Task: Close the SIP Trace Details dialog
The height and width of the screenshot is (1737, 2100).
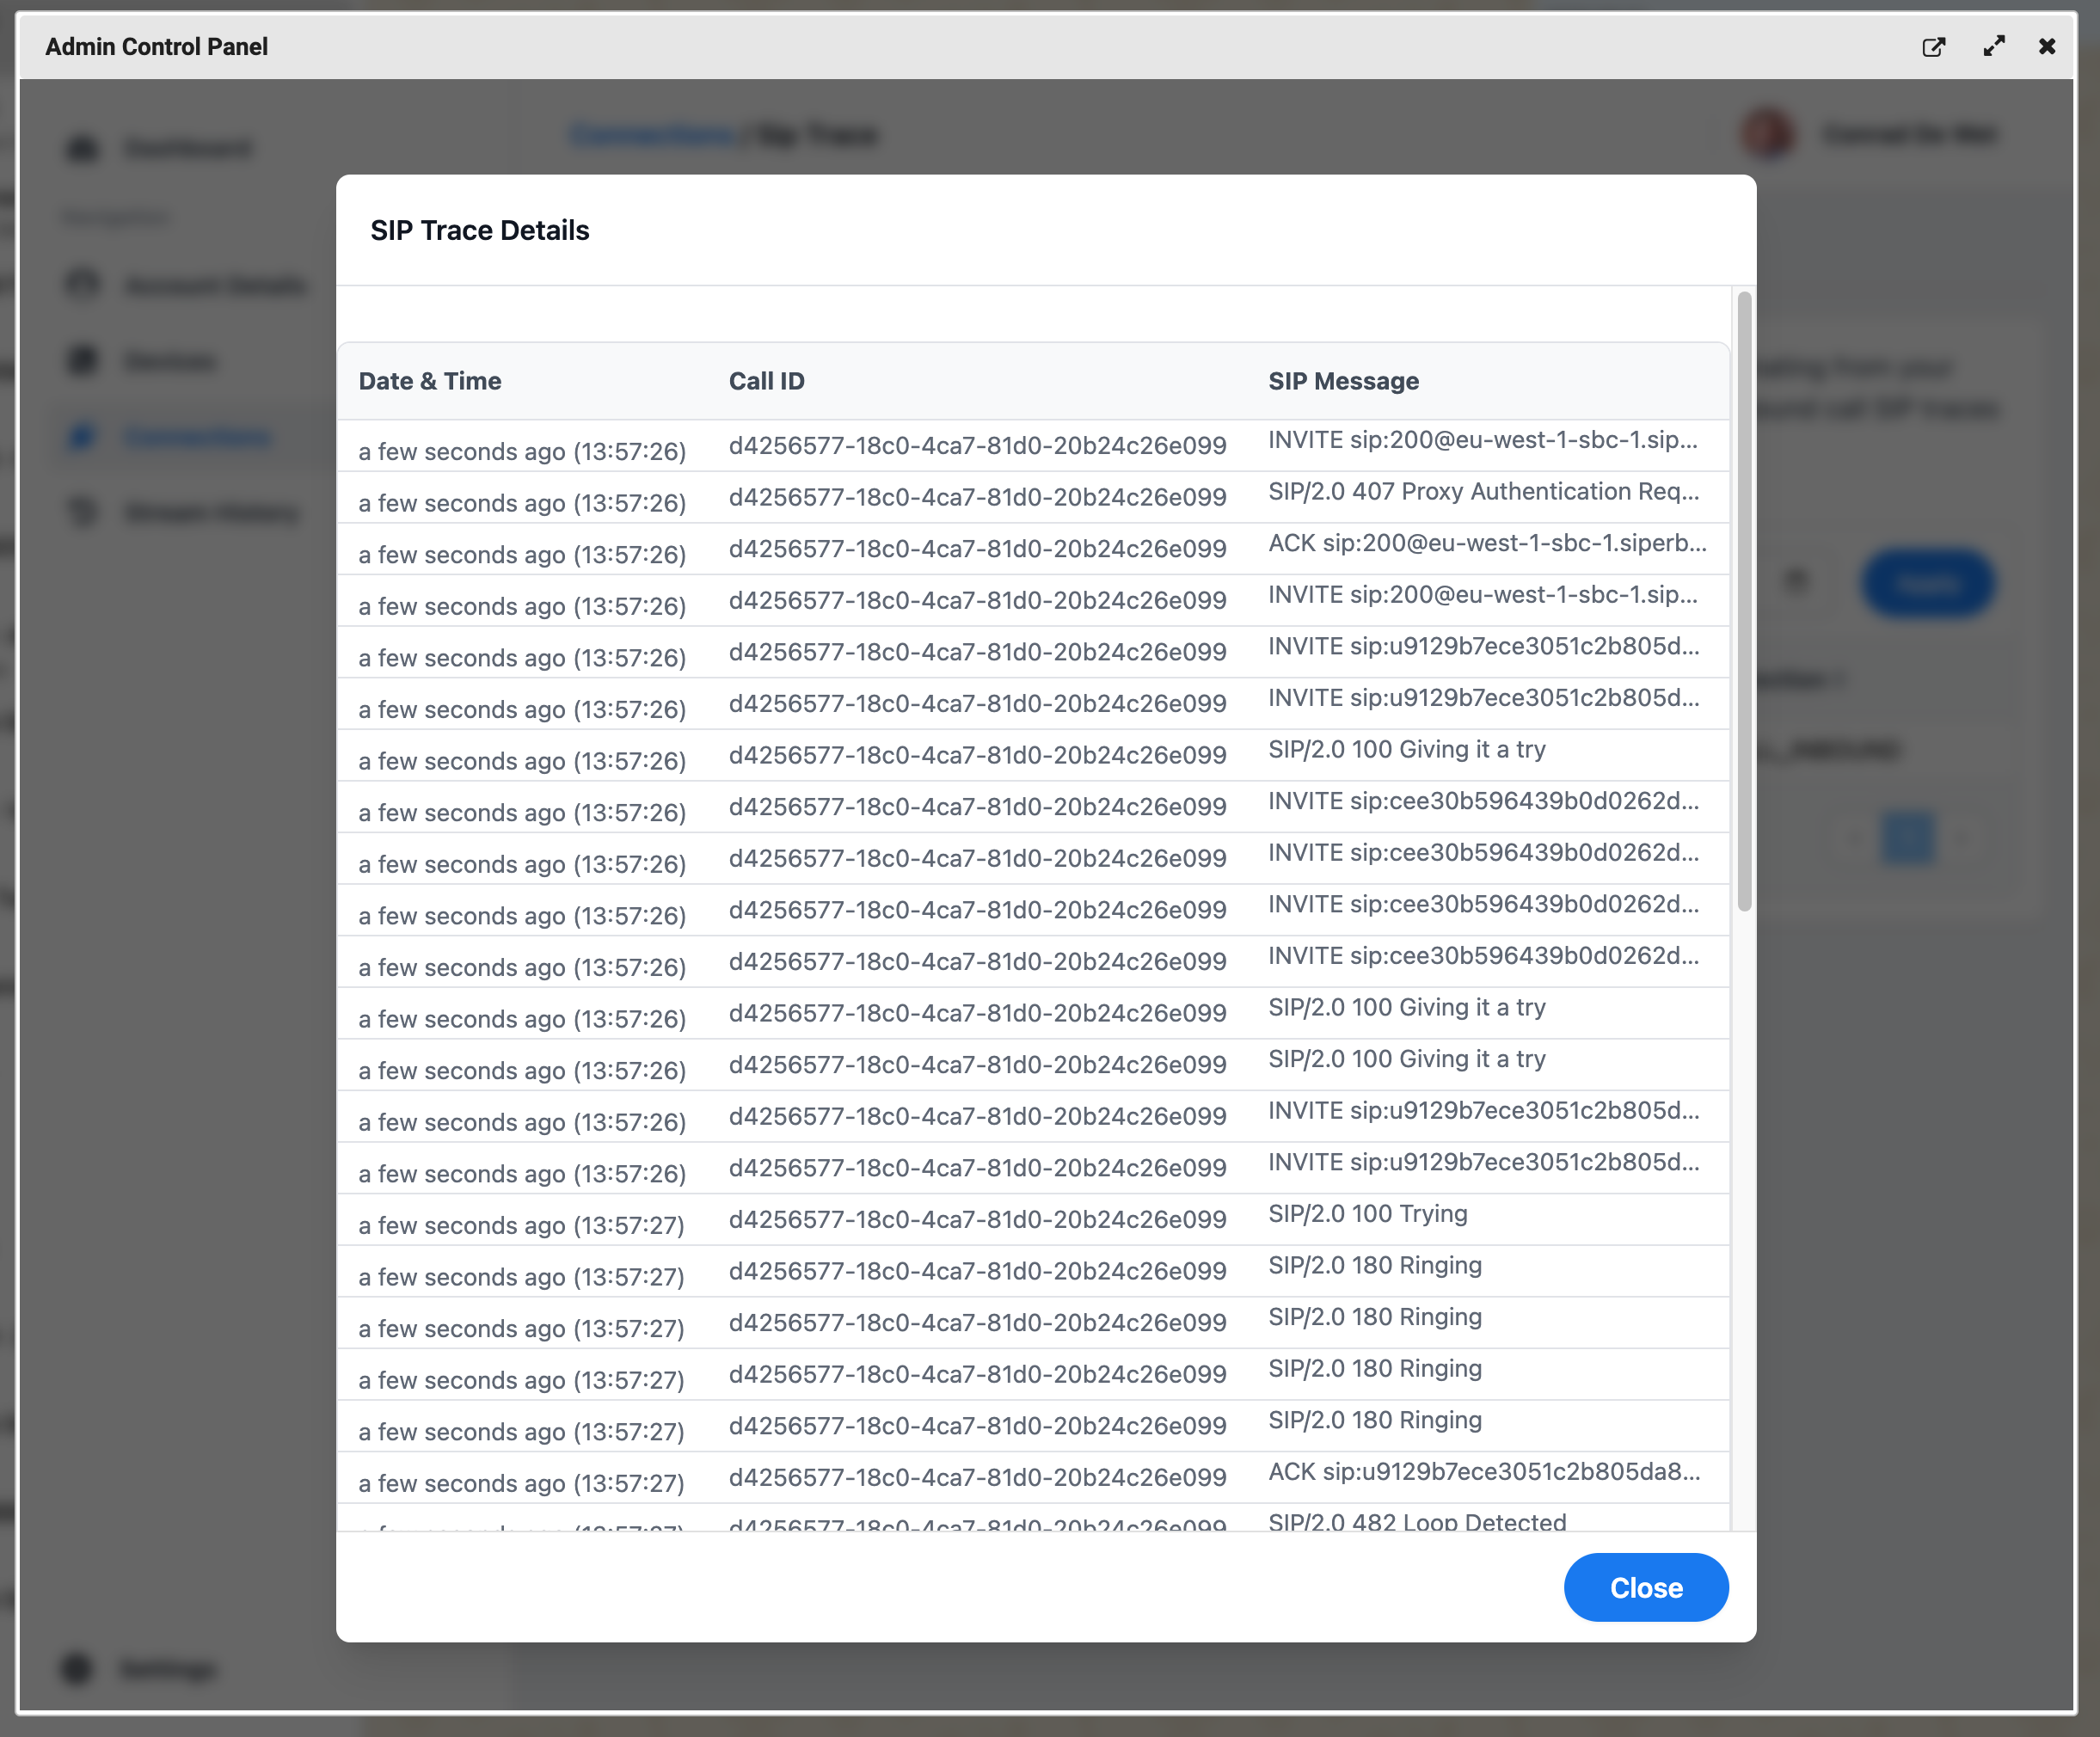Action: coord(1645,1587)
